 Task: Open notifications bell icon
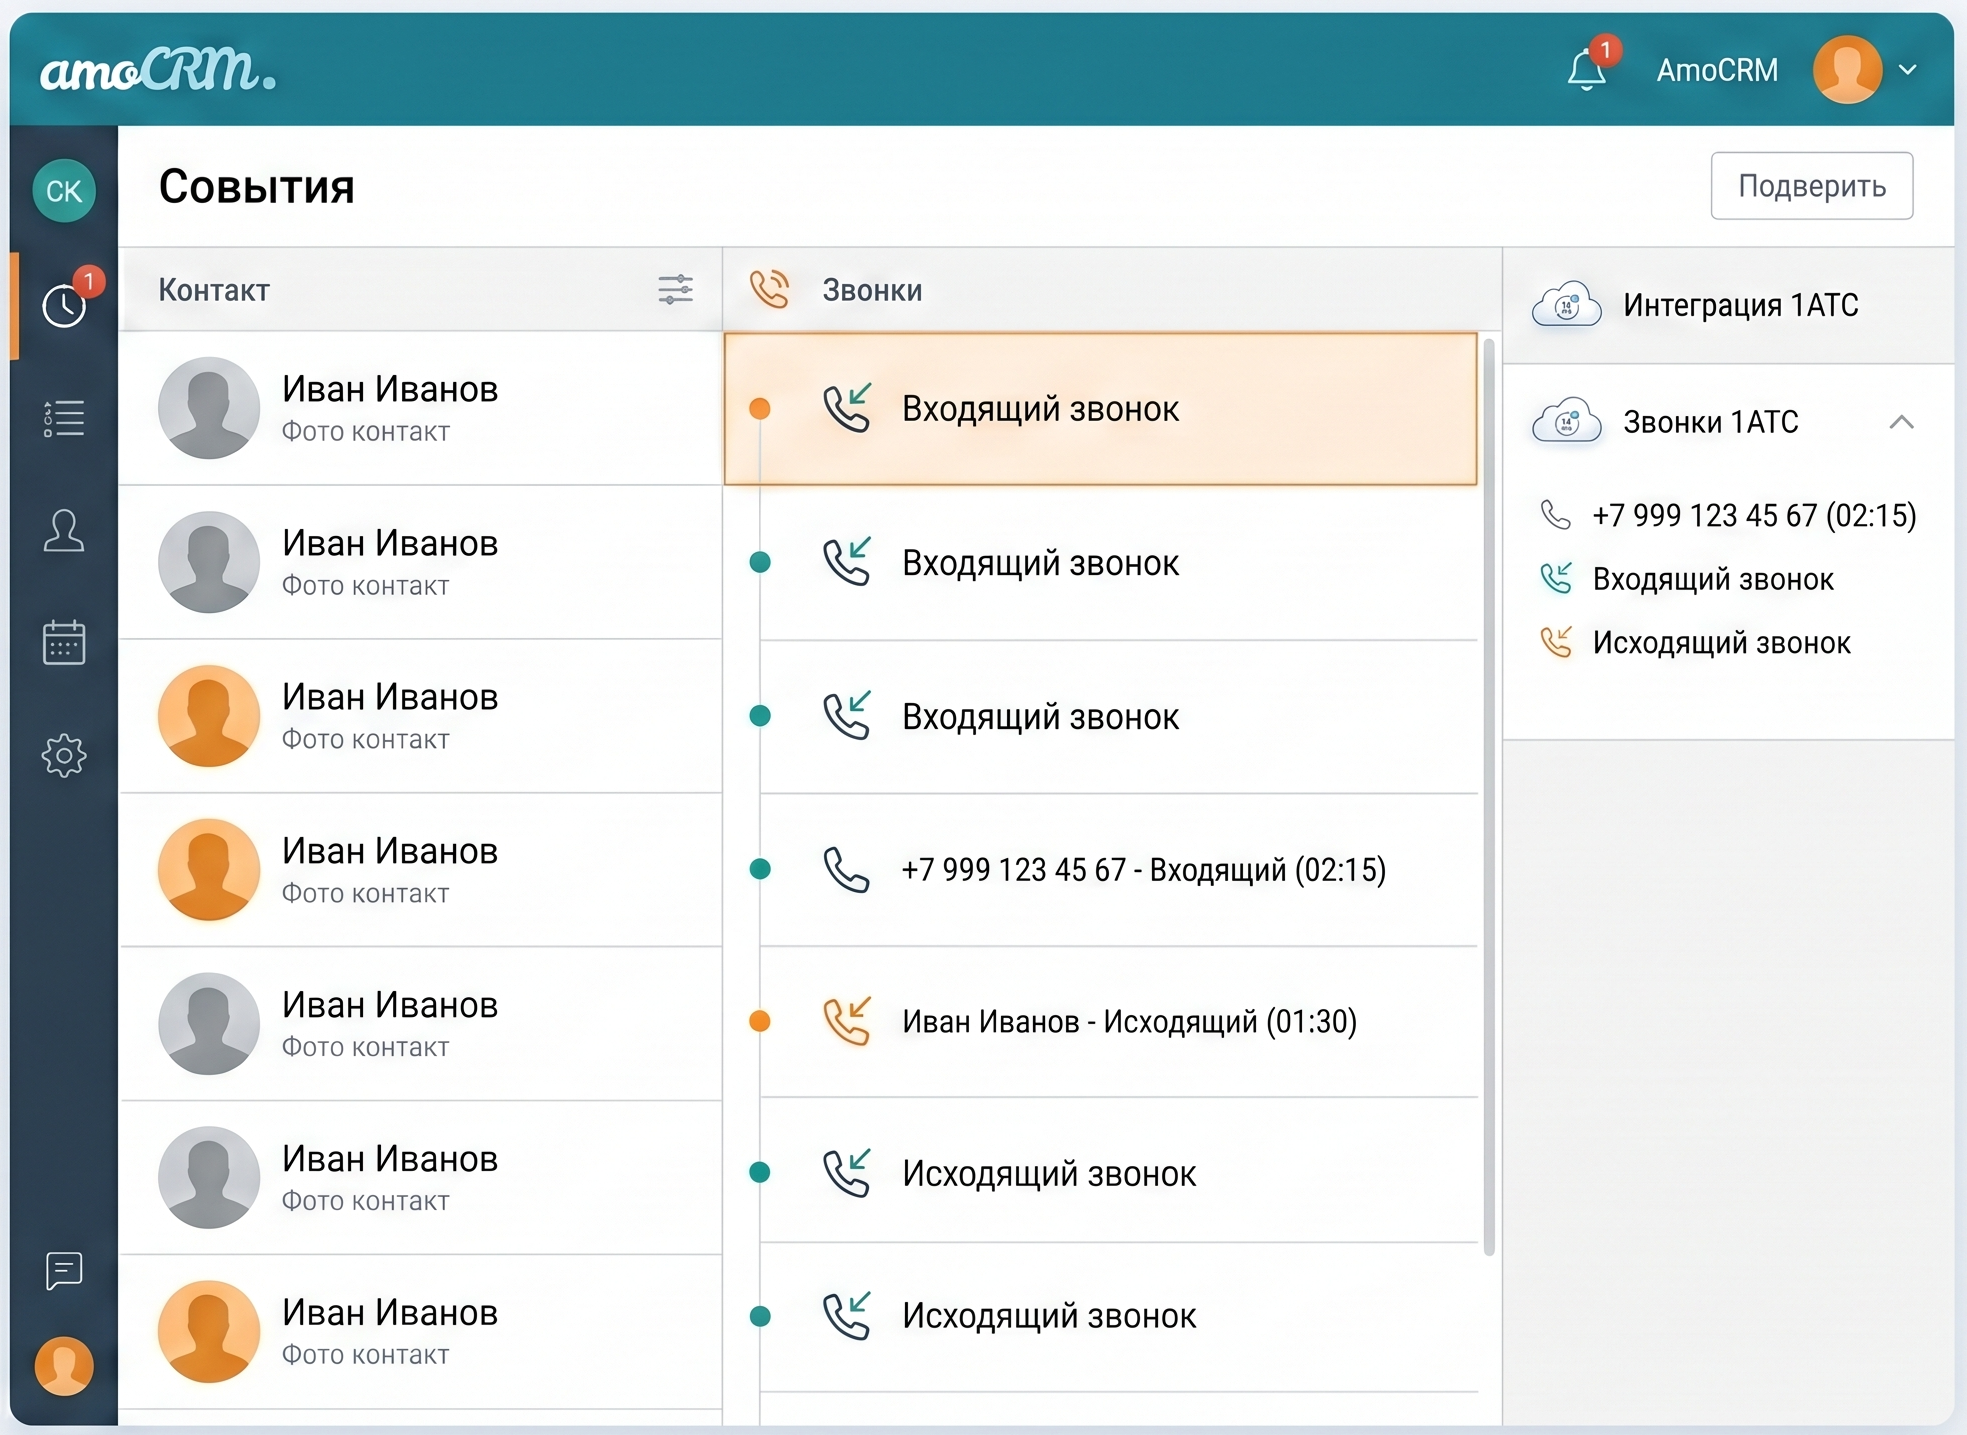click(x=1587, y=70)
